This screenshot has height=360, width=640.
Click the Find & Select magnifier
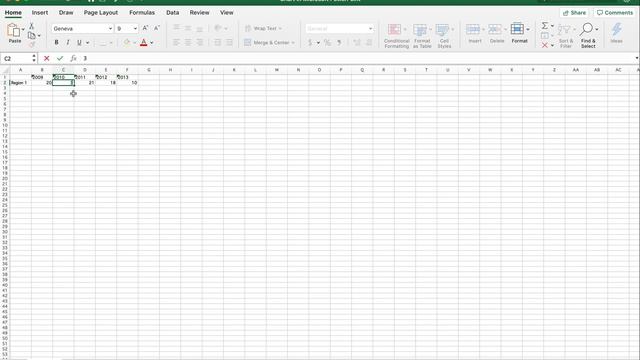coord(587,29)
